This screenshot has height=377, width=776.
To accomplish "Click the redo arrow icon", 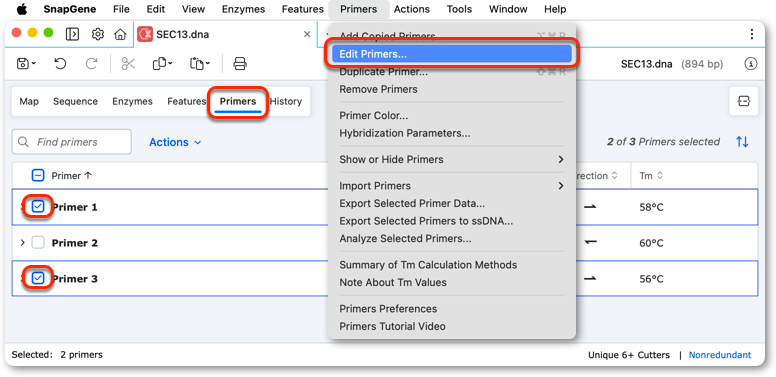I will click(92, 63).
